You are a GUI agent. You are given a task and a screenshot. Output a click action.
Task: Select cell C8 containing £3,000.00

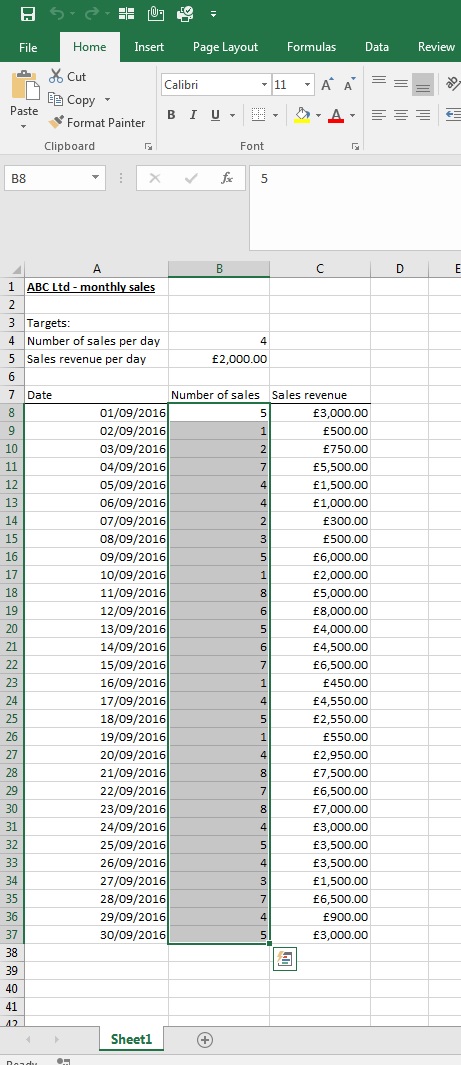click(x=320, y=413)
